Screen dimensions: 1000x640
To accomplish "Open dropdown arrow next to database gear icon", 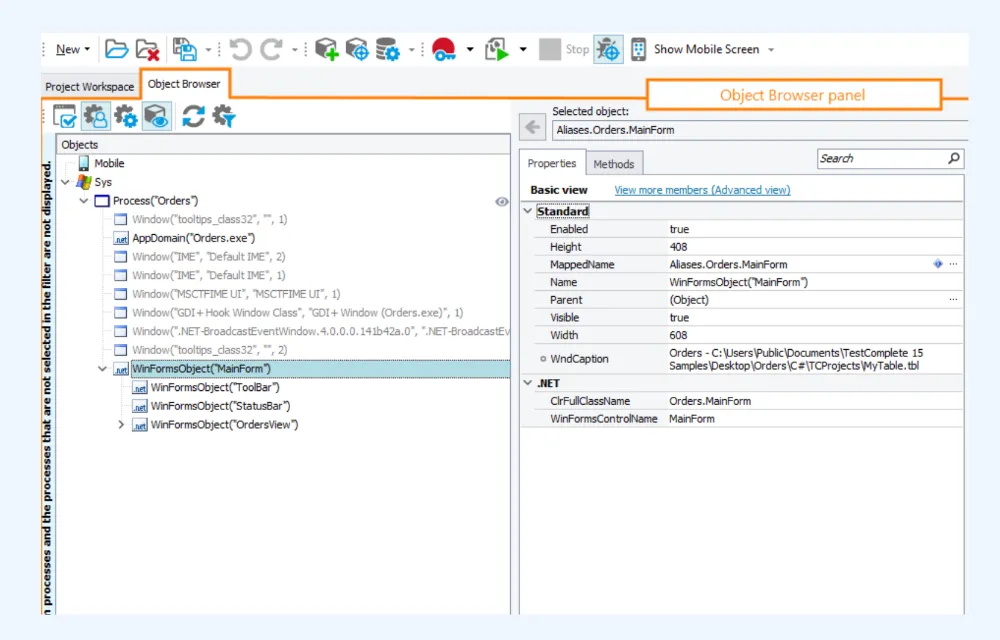I will tap(411, 50).
